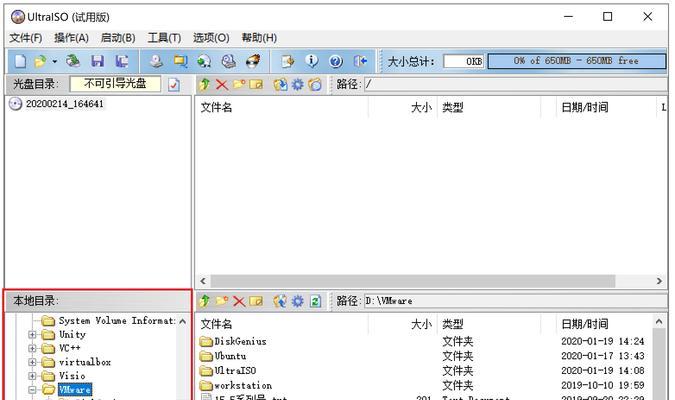Open the 启动(B) menu
The height and width of the screenshot is (400, 675).
118,38
